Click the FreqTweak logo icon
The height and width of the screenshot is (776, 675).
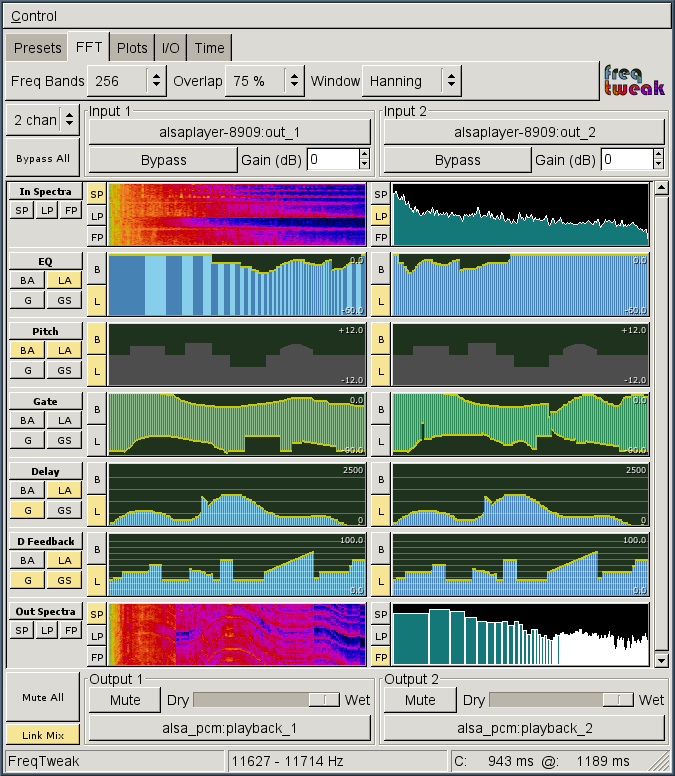(x=633, y=81)
